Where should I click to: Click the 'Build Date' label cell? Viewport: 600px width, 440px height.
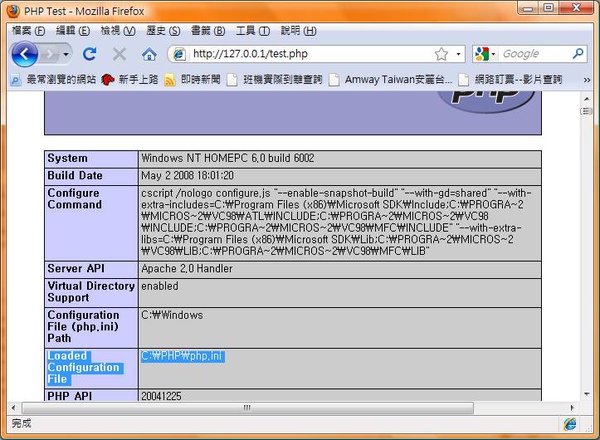(91, 176)
